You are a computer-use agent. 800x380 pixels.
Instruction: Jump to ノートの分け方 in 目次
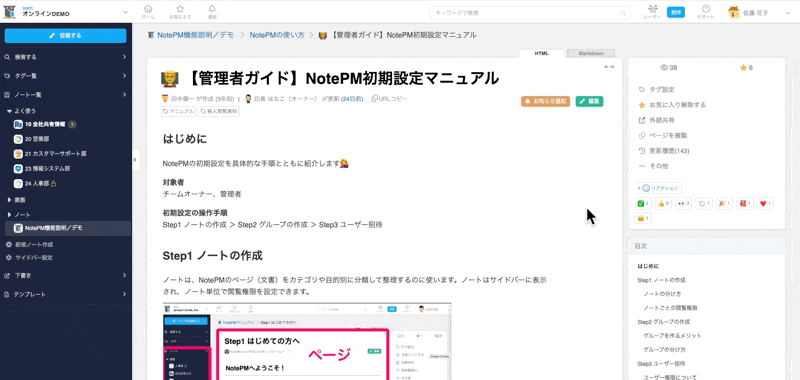[x=662, y=294]
